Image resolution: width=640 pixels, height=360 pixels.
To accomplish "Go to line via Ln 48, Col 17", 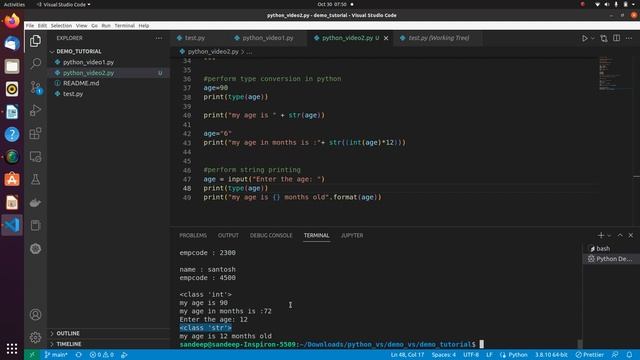I will click(x=407, y=355).
